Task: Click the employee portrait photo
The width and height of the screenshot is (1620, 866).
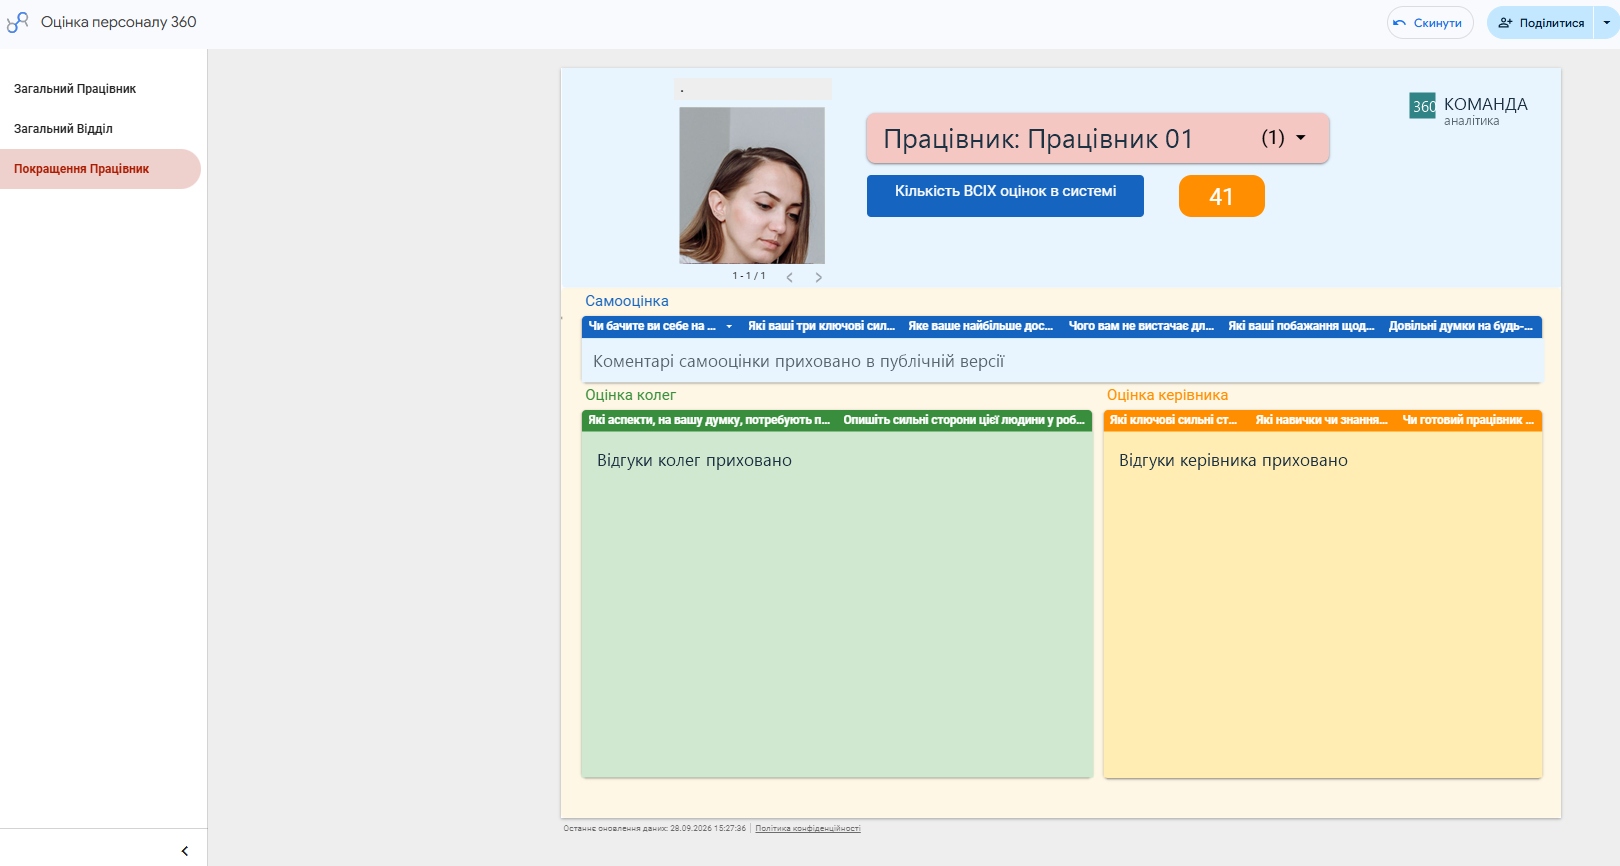Action: coord(752,185)
